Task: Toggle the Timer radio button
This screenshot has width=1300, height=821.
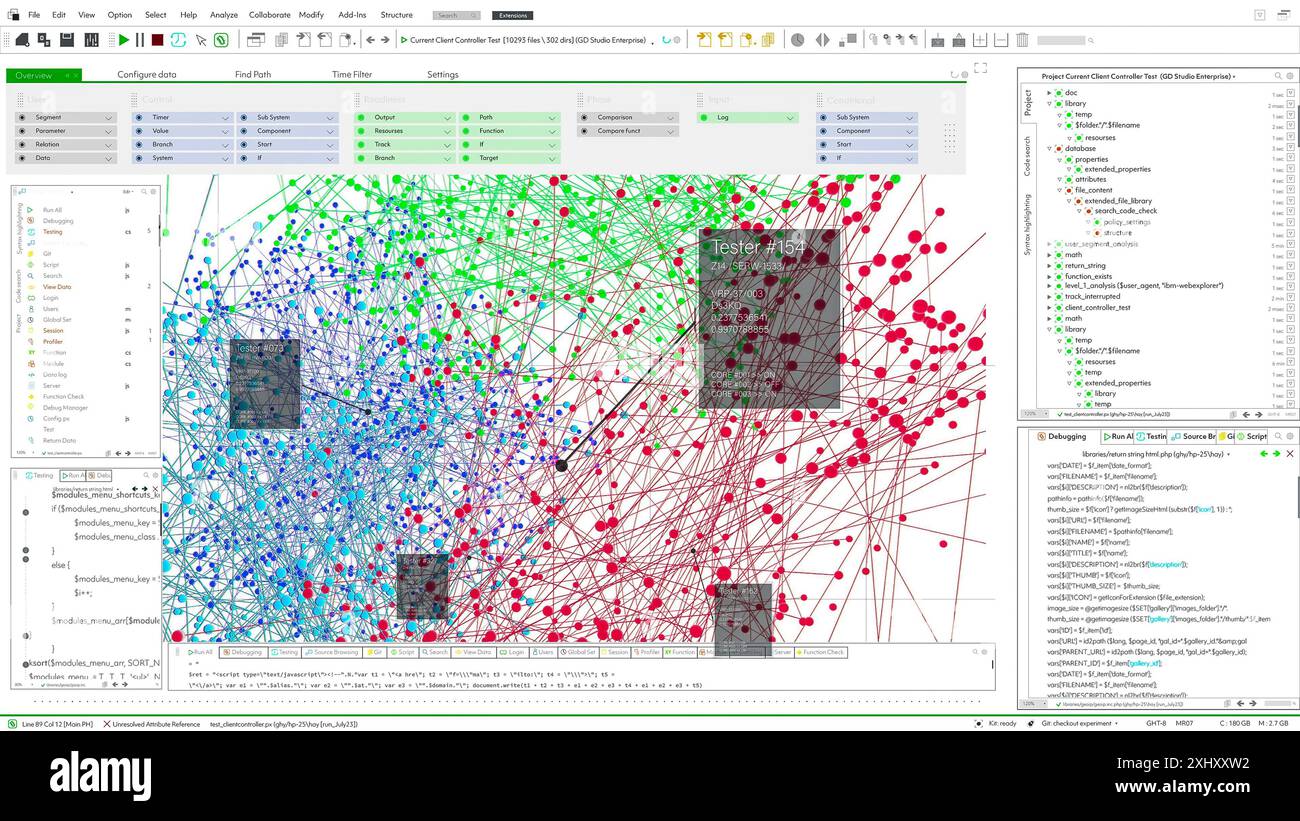Action: (x=139, y=117)
